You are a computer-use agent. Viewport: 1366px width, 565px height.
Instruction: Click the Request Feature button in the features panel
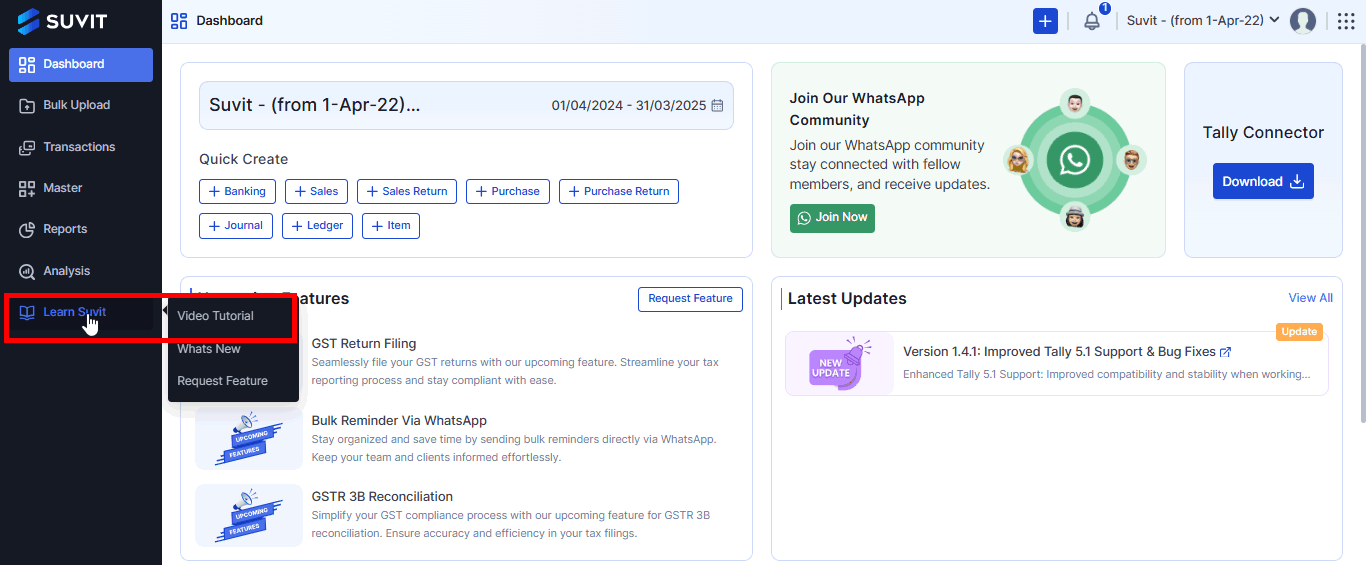tap(691, 299)
